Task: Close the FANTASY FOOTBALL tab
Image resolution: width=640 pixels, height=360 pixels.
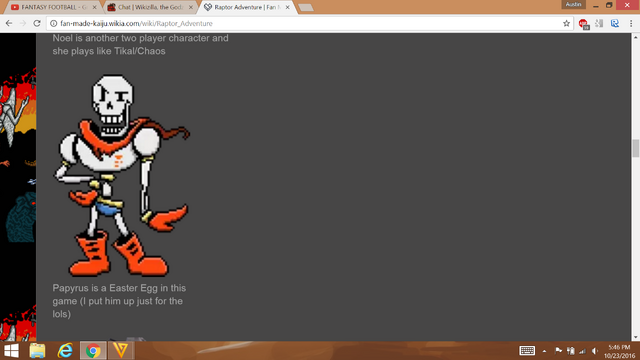Action: tap(94, 7)
